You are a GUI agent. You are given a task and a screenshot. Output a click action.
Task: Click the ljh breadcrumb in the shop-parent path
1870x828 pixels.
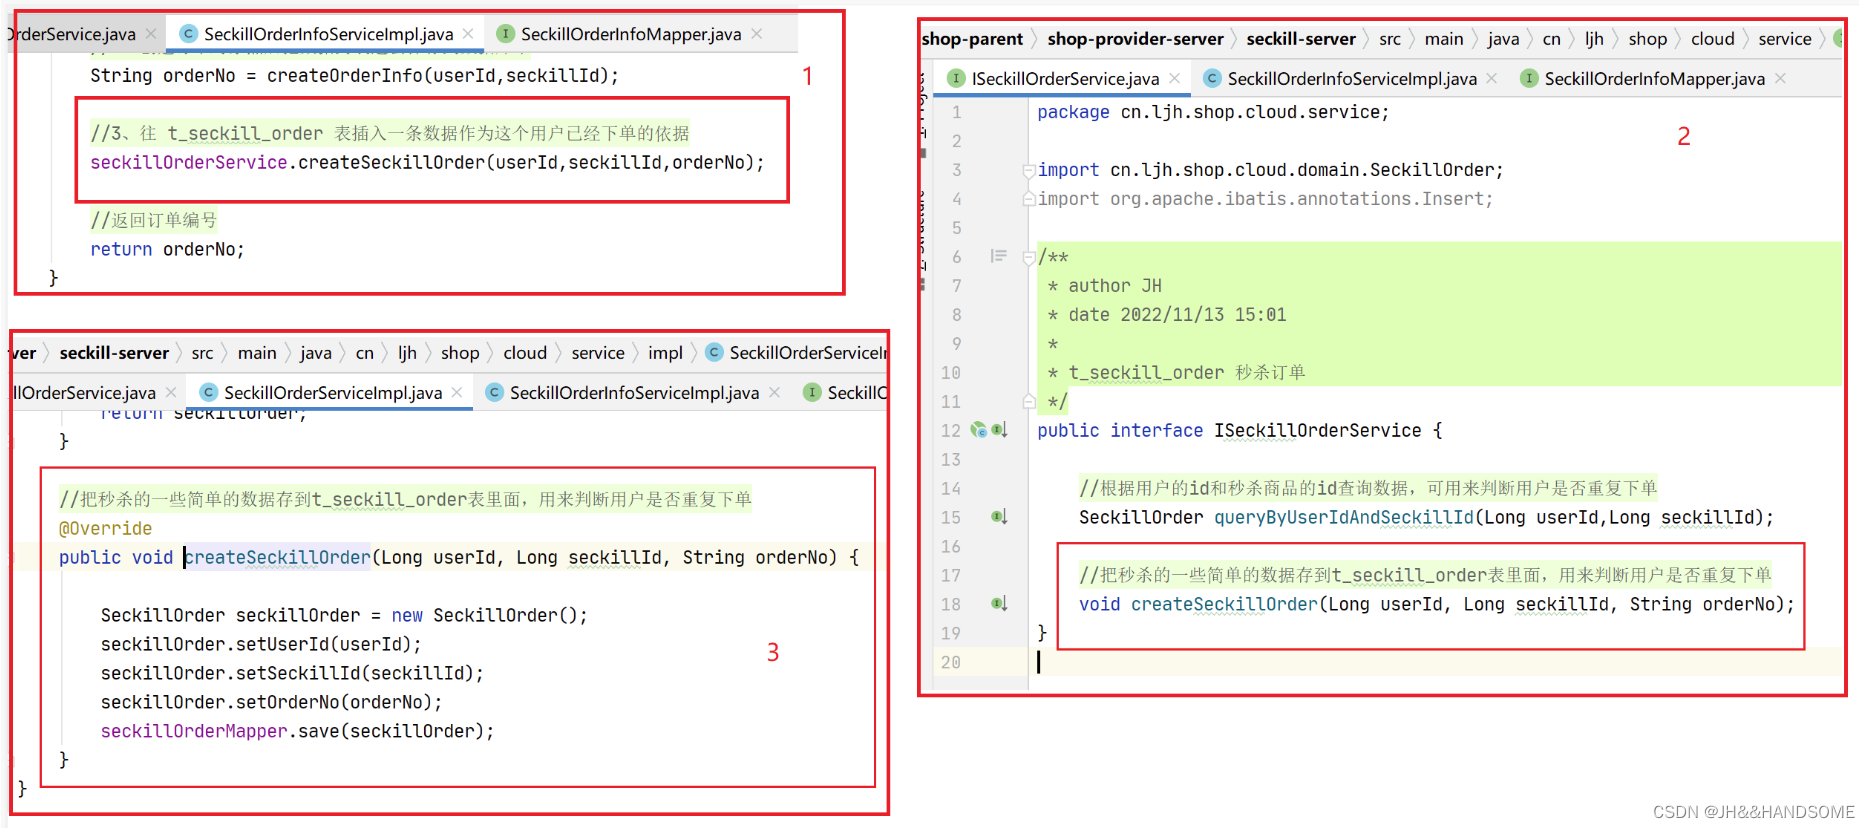coord(1594,39)
